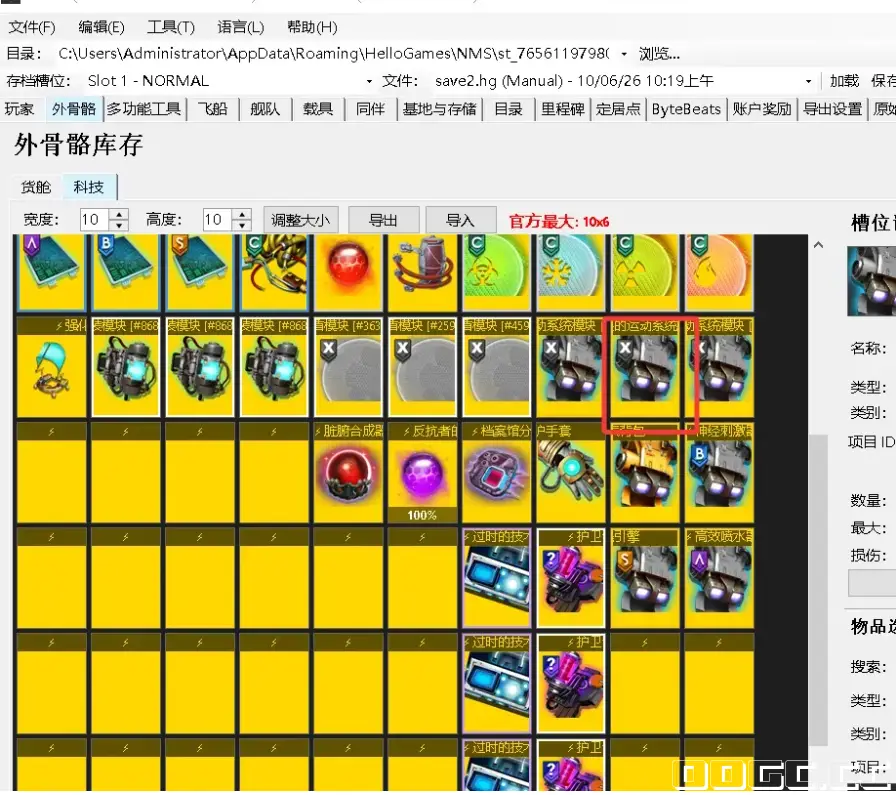The image size is (896, 795).
Task: Increase the 宽度 value with up arrow
Action: [119, 215]
